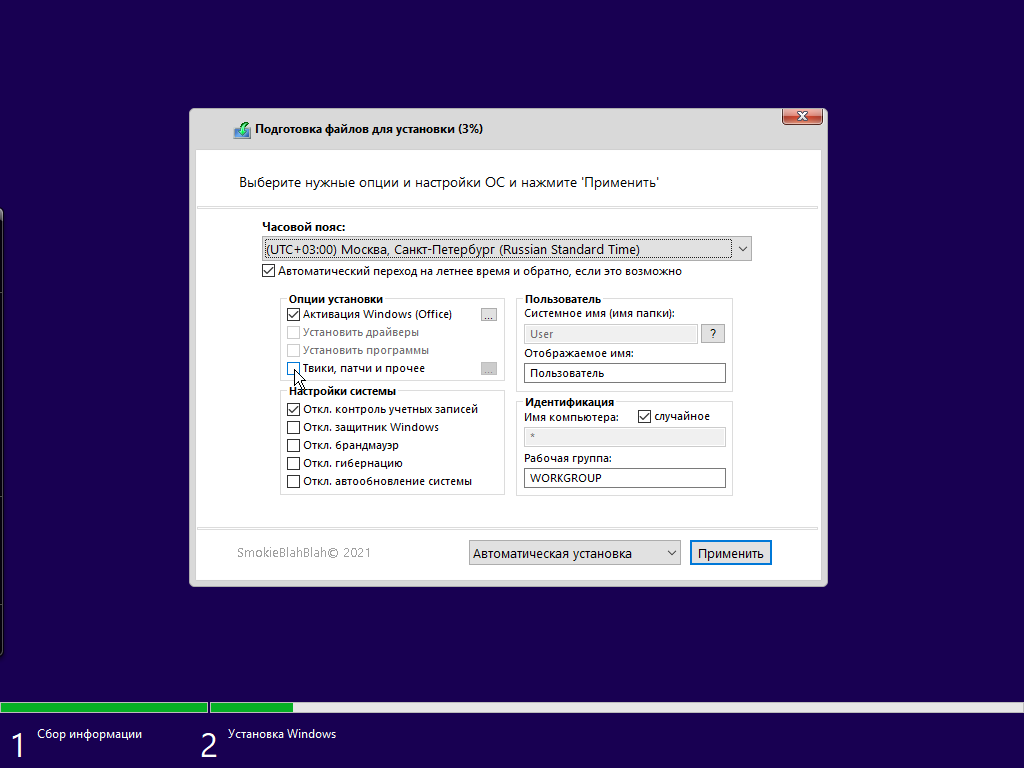Open the ellipsis settings for Windows activation
The width and height of the screenshot is (1024, 768).
point(488,315)
